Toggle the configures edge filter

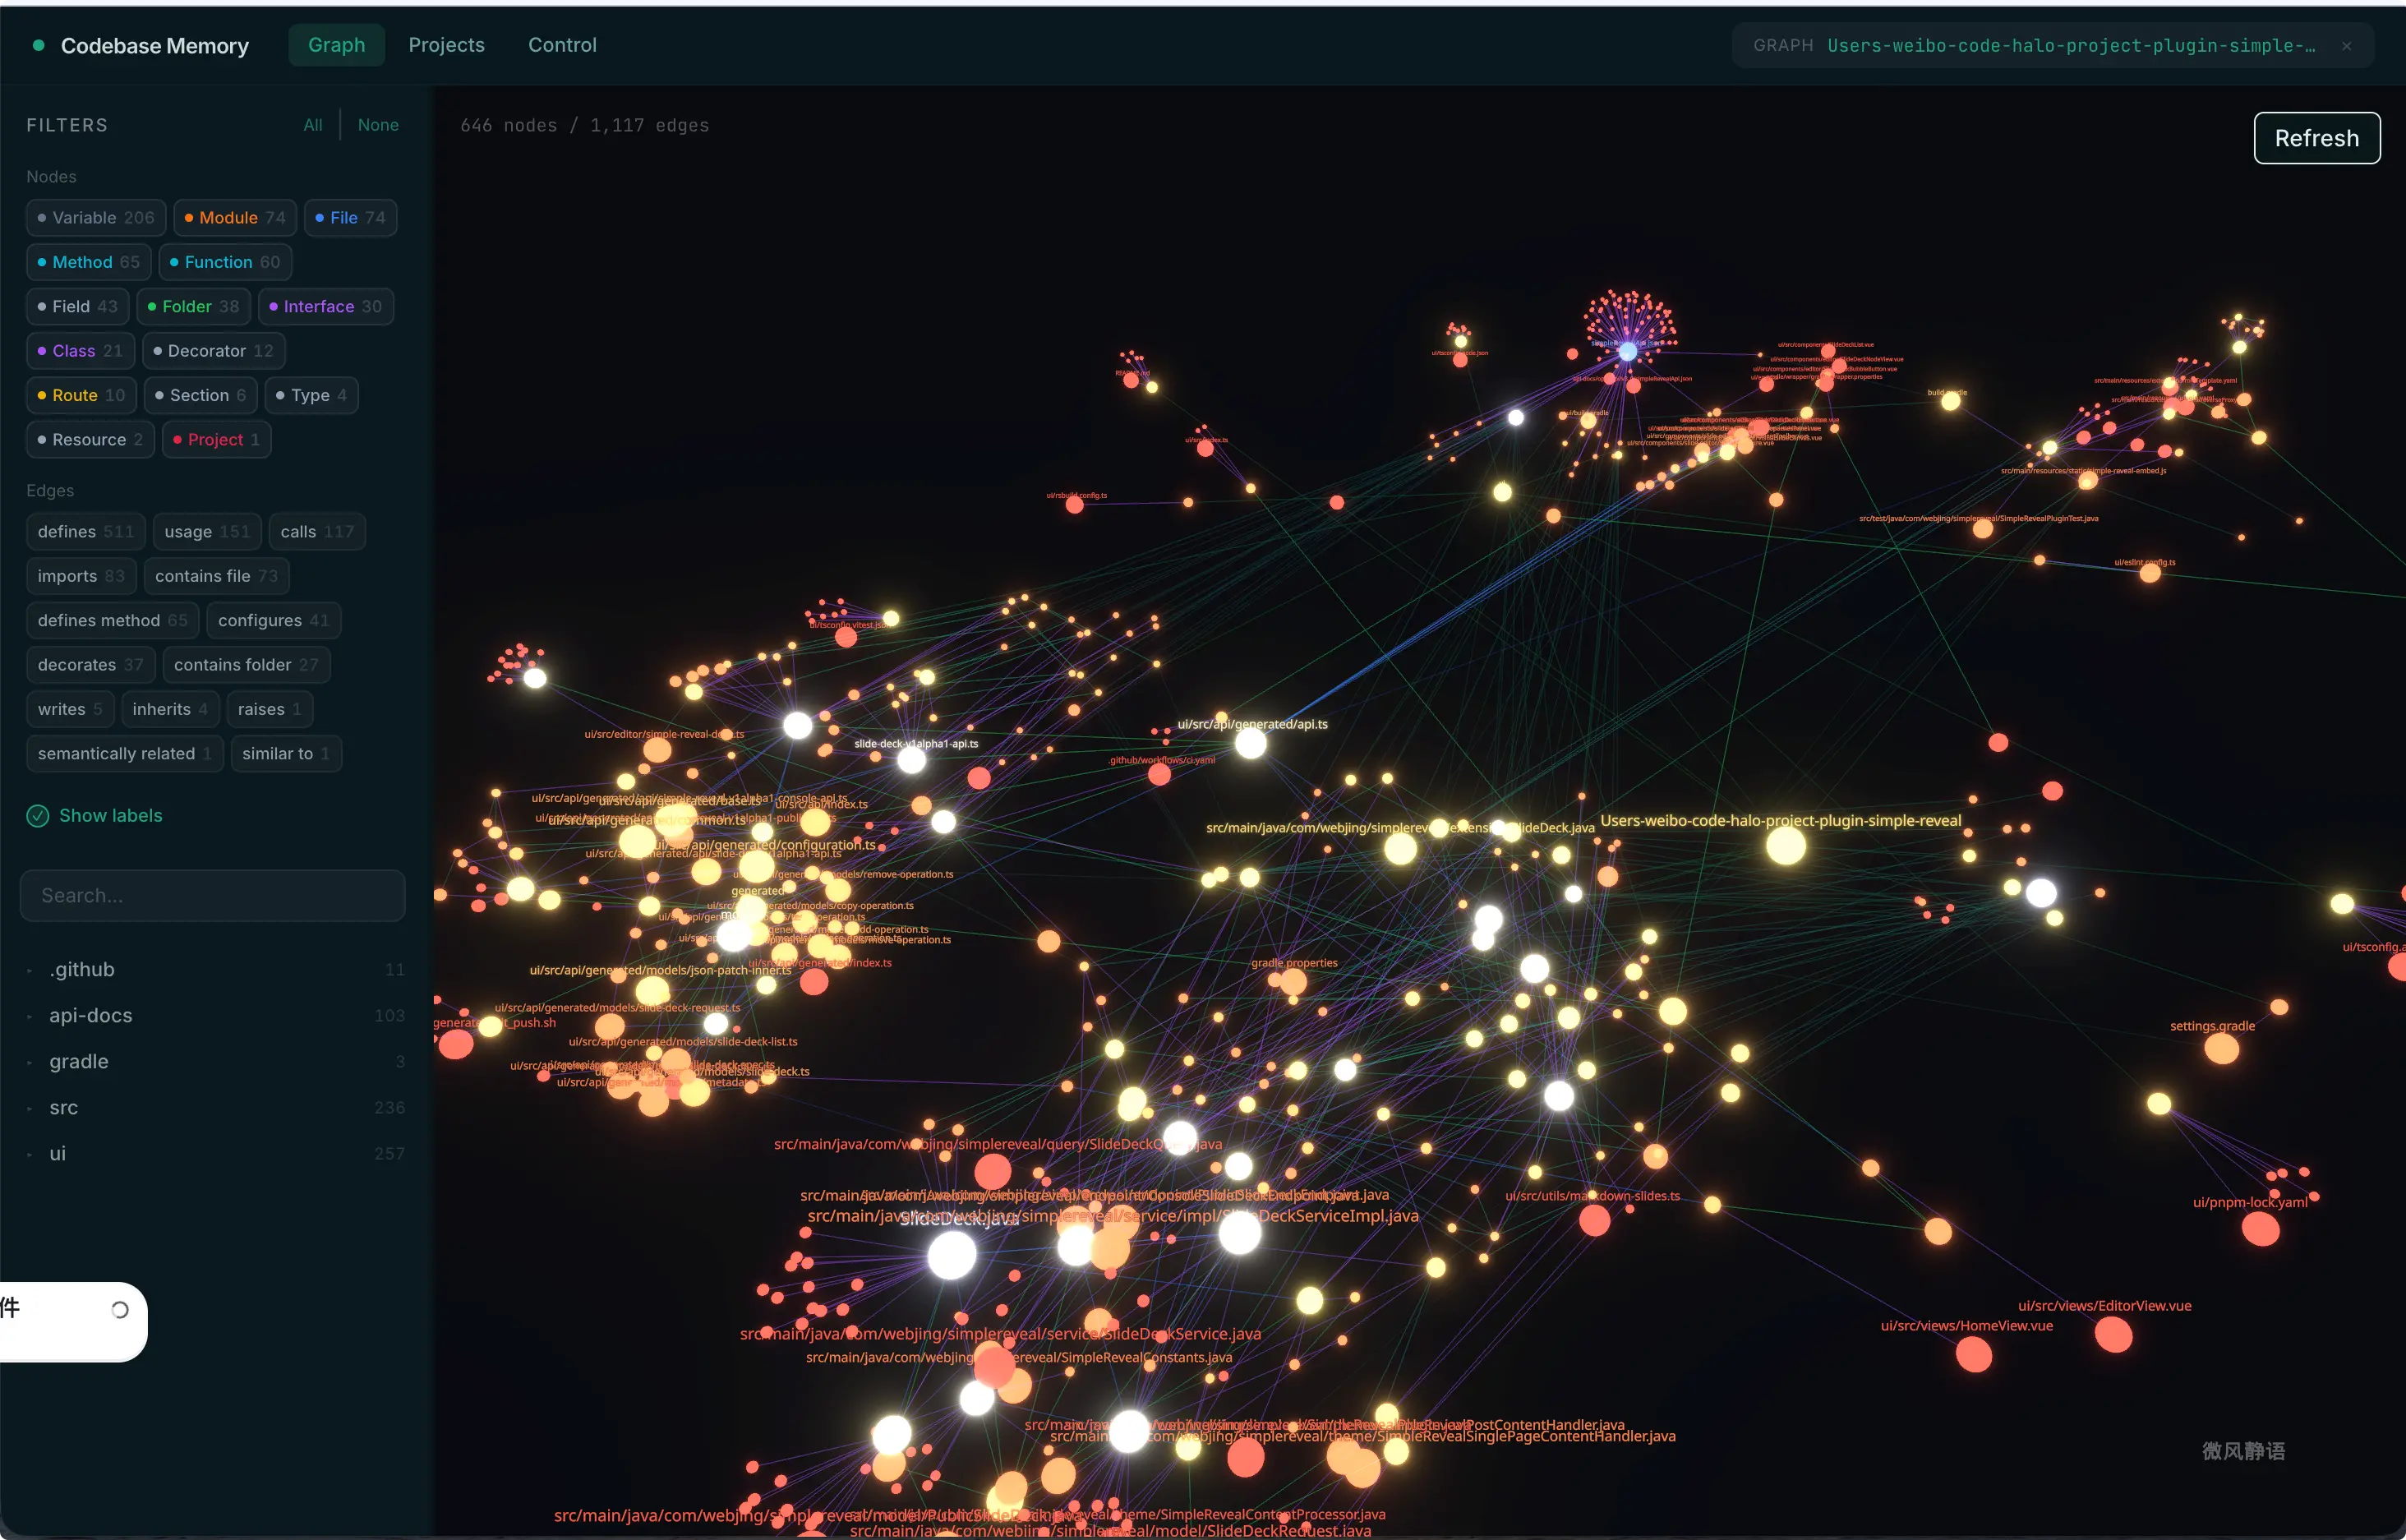tap(274, 621)
